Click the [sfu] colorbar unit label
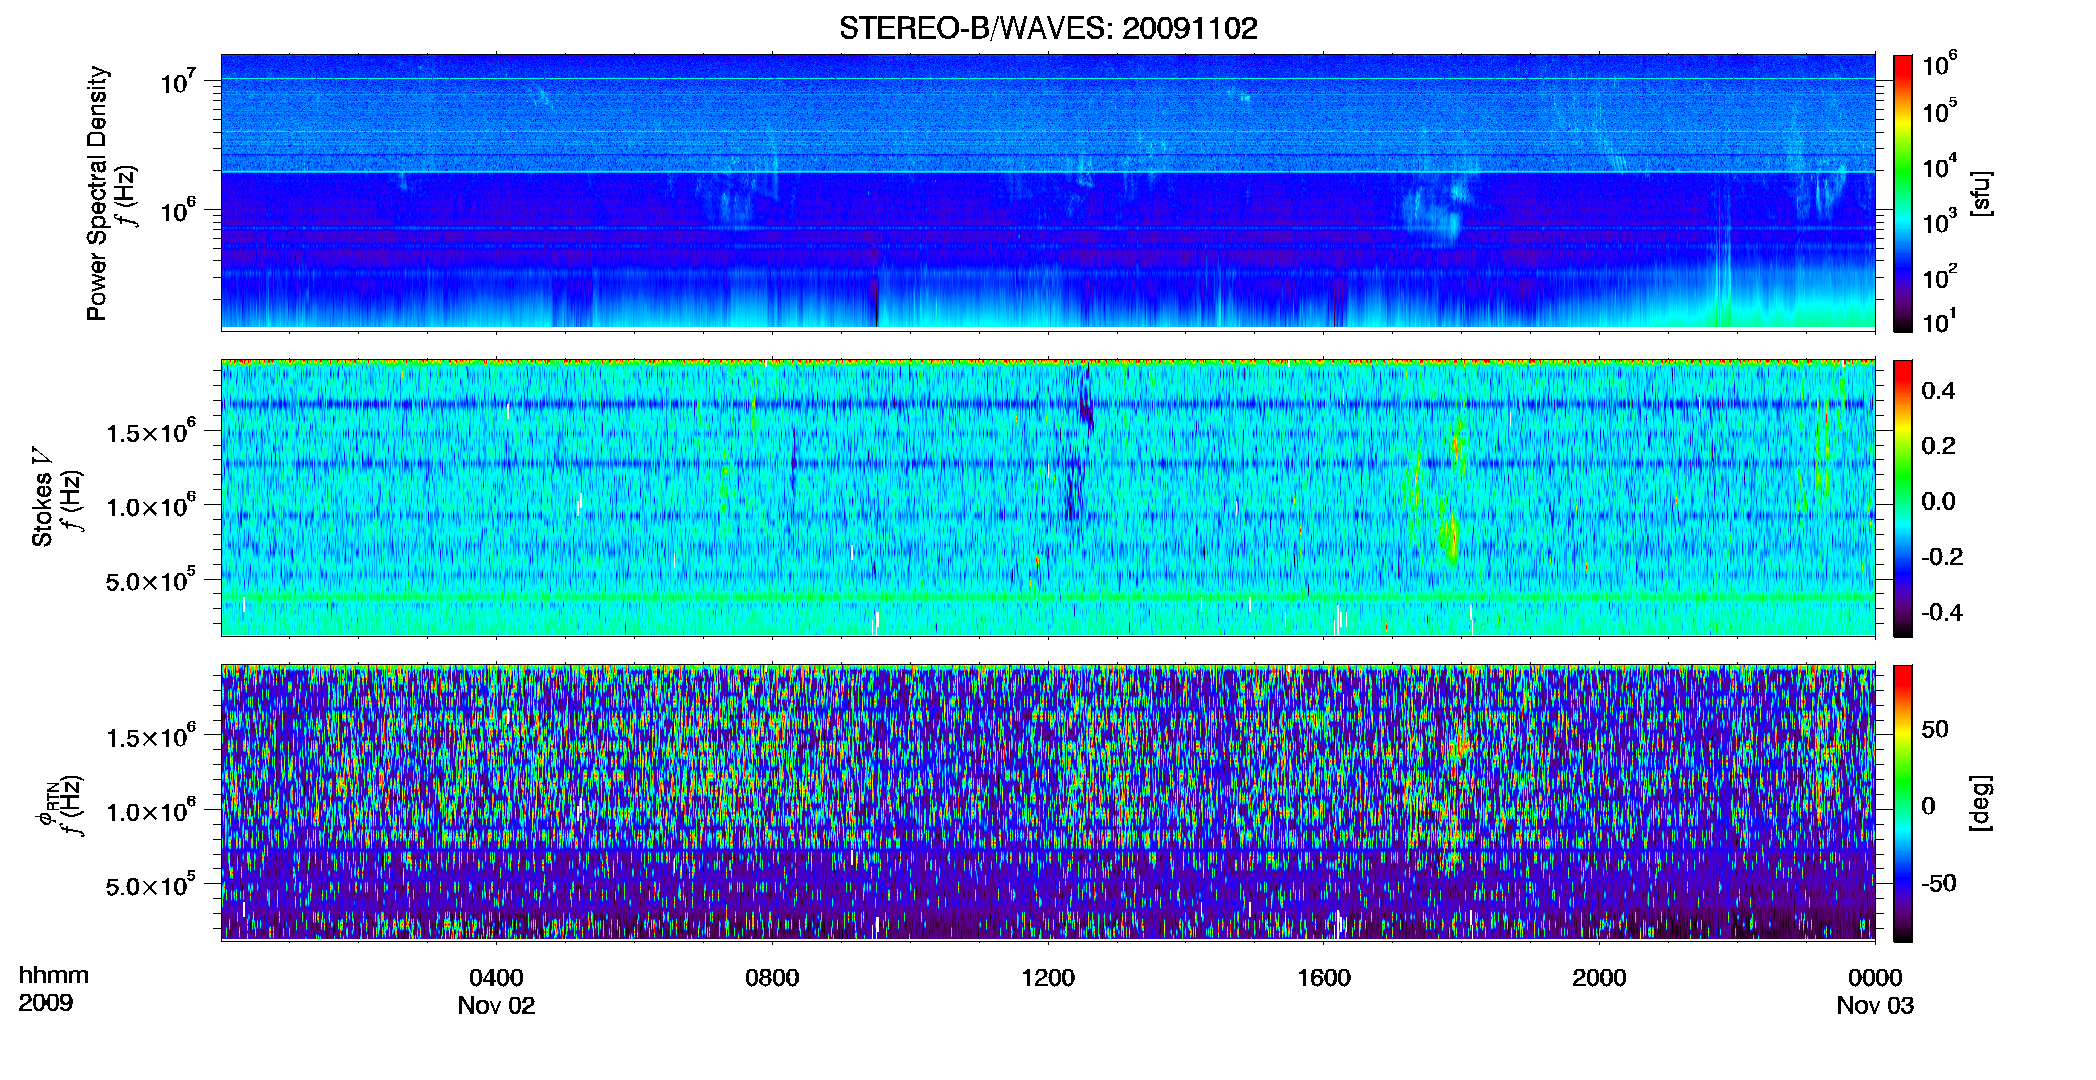Viewport: 2096px width, 1080px height. pyautogui.click(x=1981, y=193)
